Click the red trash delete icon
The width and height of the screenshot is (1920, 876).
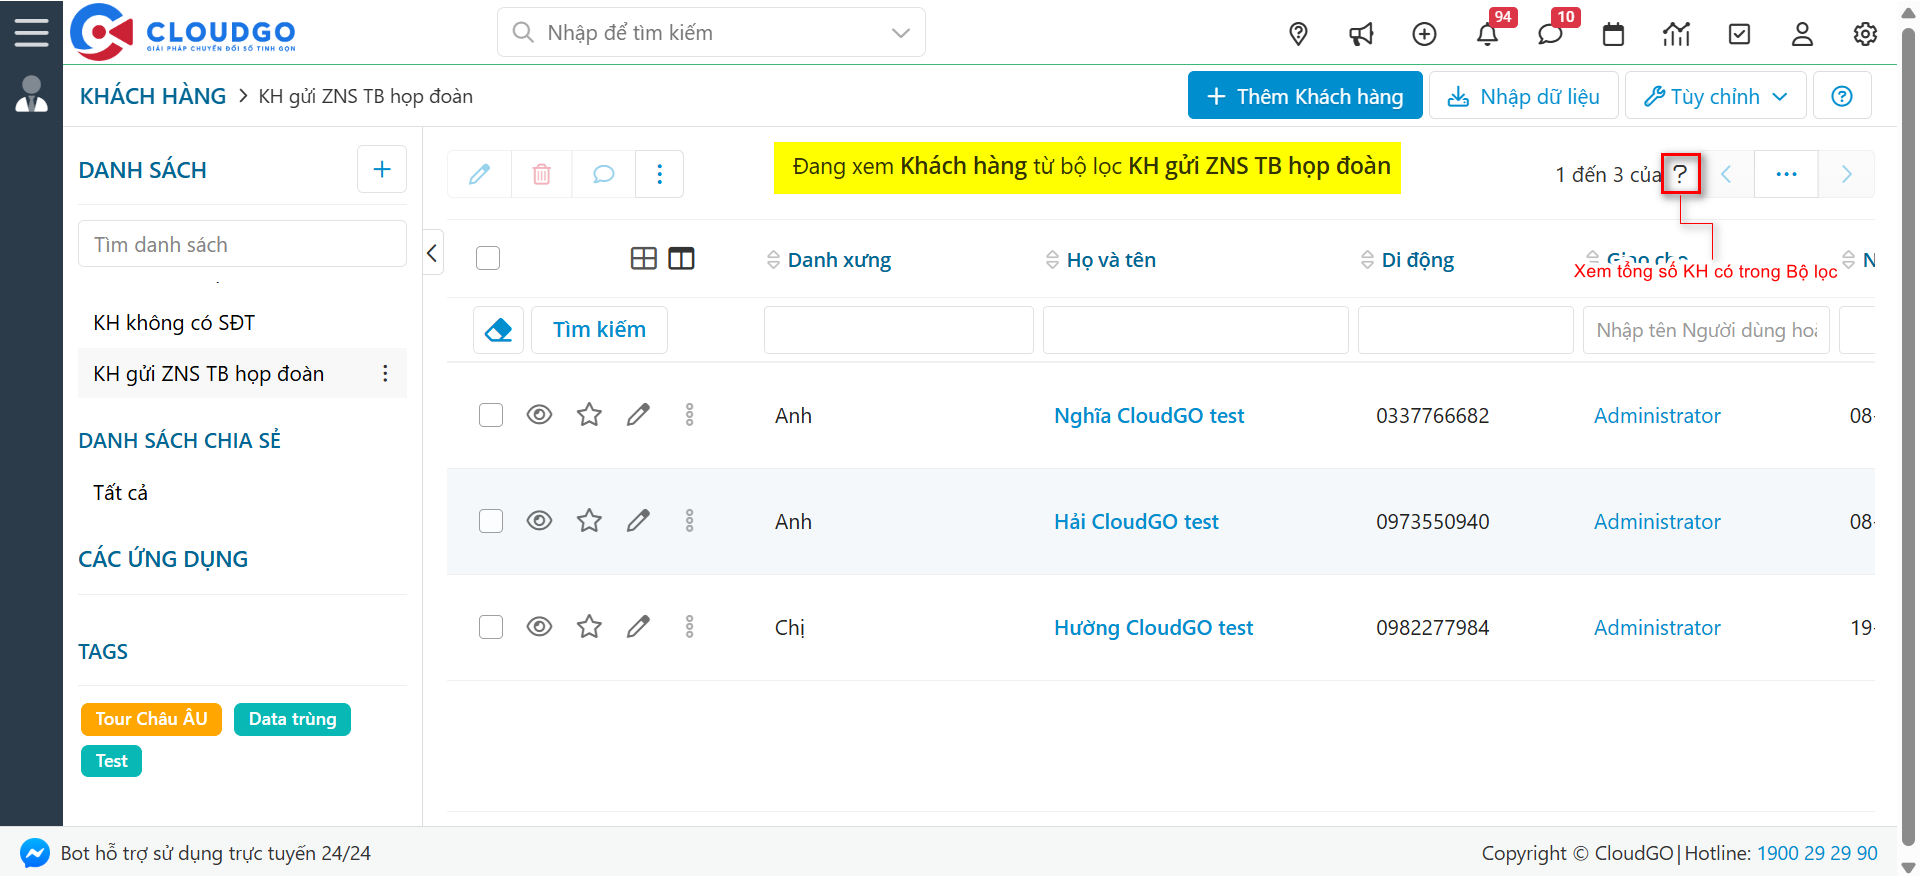[541, 174]
